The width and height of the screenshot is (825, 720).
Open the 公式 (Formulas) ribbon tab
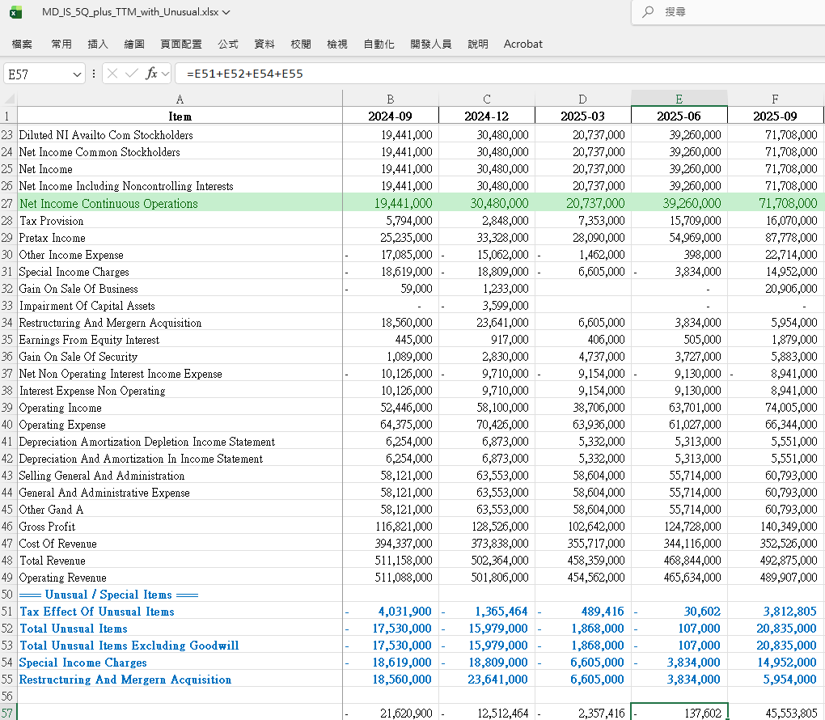228,44
